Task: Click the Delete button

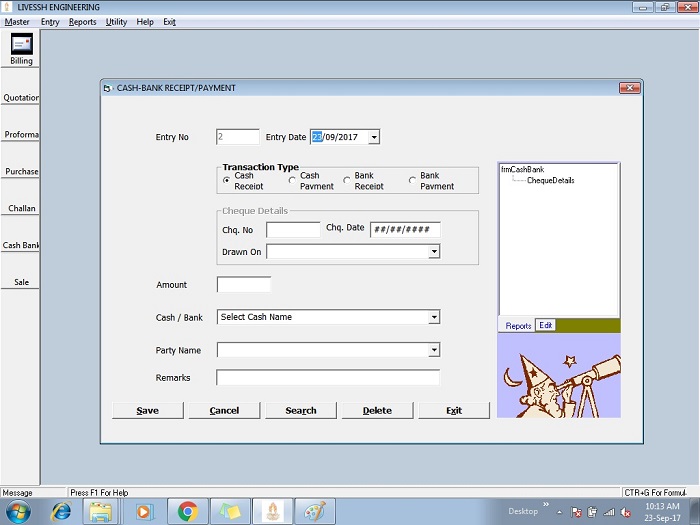Action: pos(377,410)
